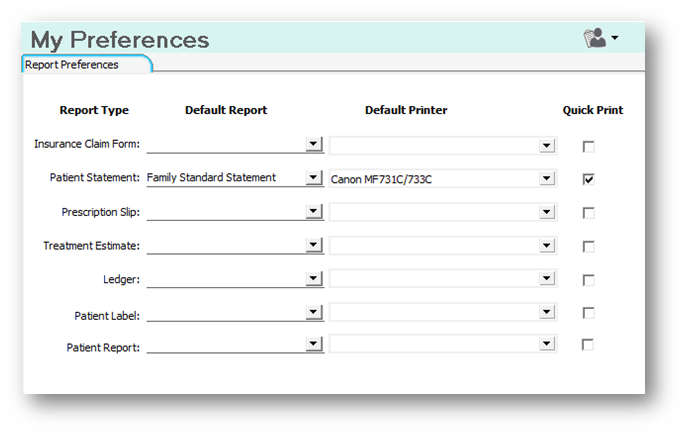Viewport: 687px width, 436px height.
Task: Open Prescription Slip default report dropdown
Action: click(314, 211)
